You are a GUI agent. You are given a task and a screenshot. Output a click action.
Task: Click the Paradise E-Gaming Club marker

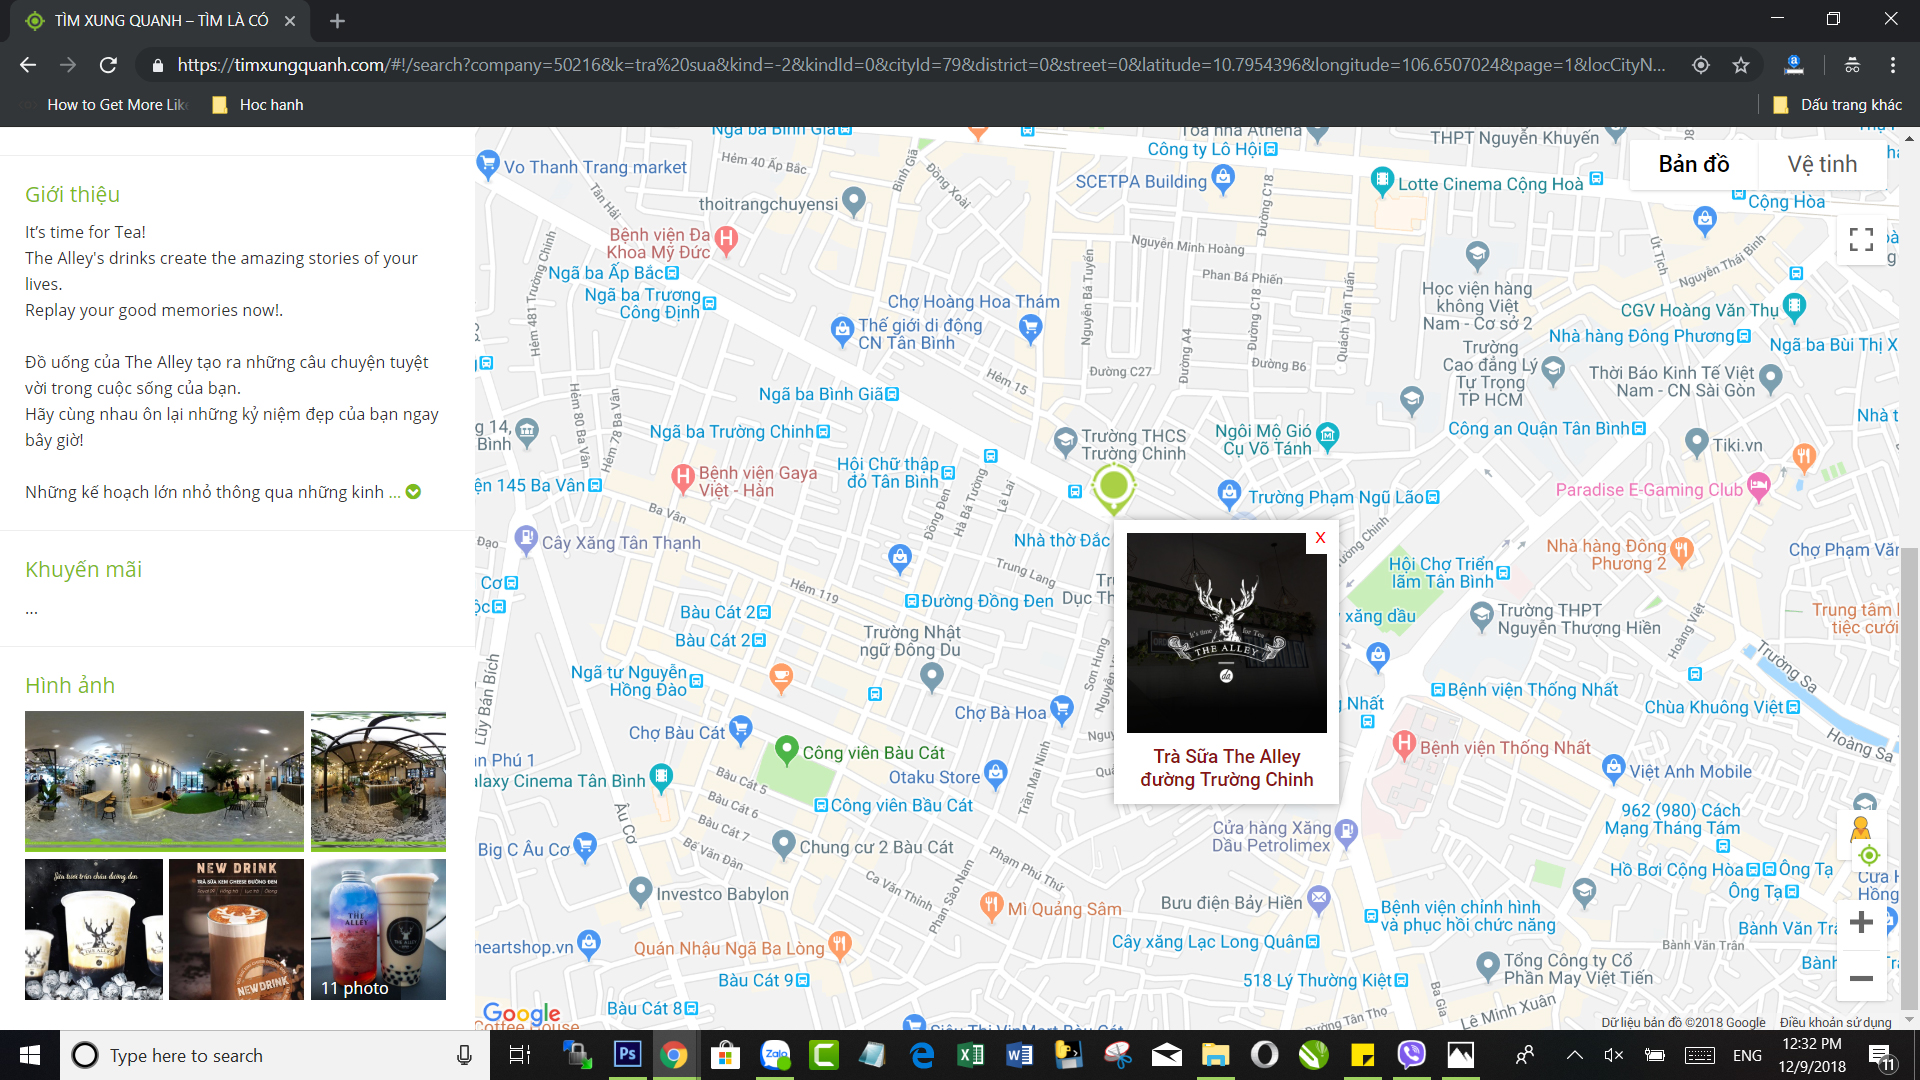[x=1759, y=487]
